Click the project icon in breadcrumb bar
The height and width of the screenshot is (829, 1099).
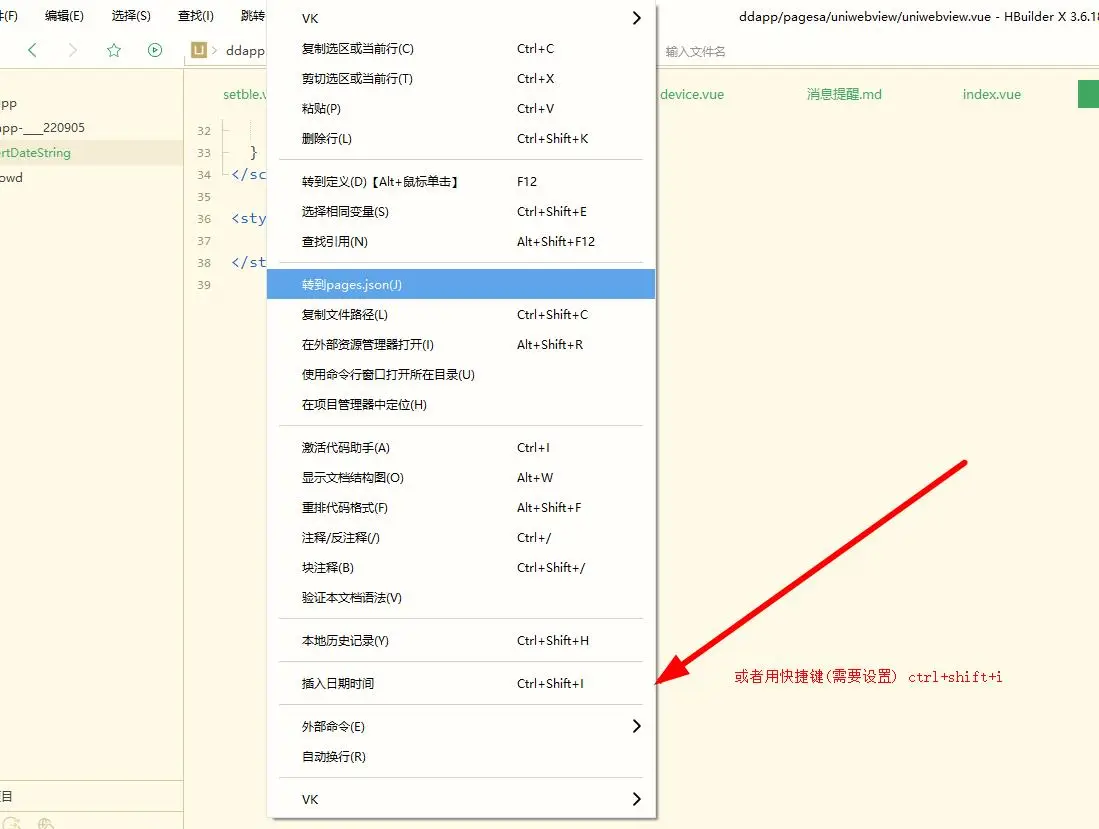[199, 50]
